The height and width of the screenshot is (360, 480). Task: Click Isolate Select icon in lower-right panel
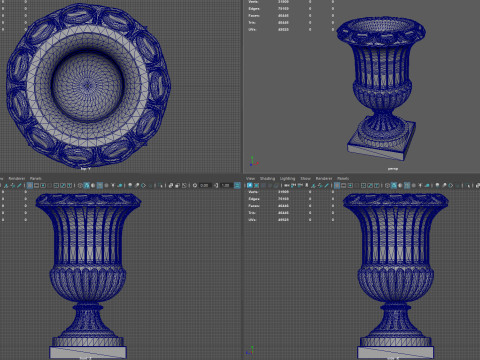coord(468,185)
